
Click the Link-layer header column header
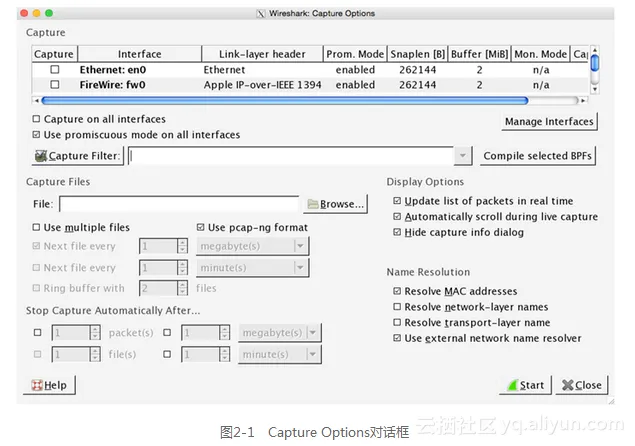point(262,54)
